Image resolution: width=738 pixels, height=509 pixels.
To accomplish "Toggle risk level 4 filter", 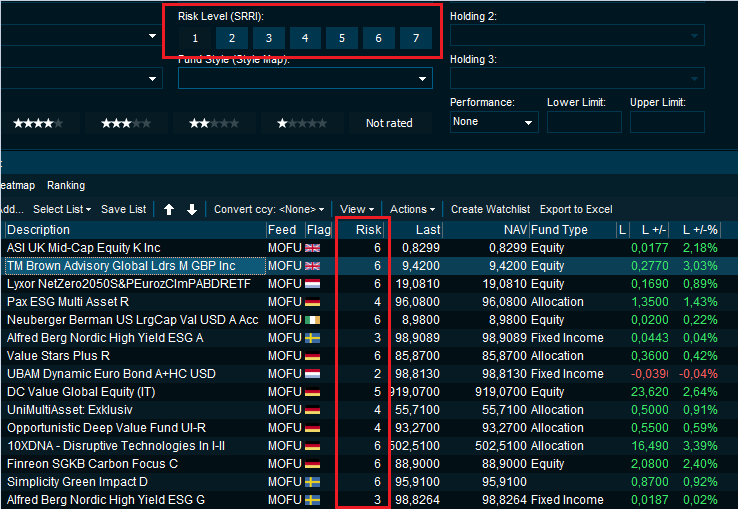I will tap(305, 38).
